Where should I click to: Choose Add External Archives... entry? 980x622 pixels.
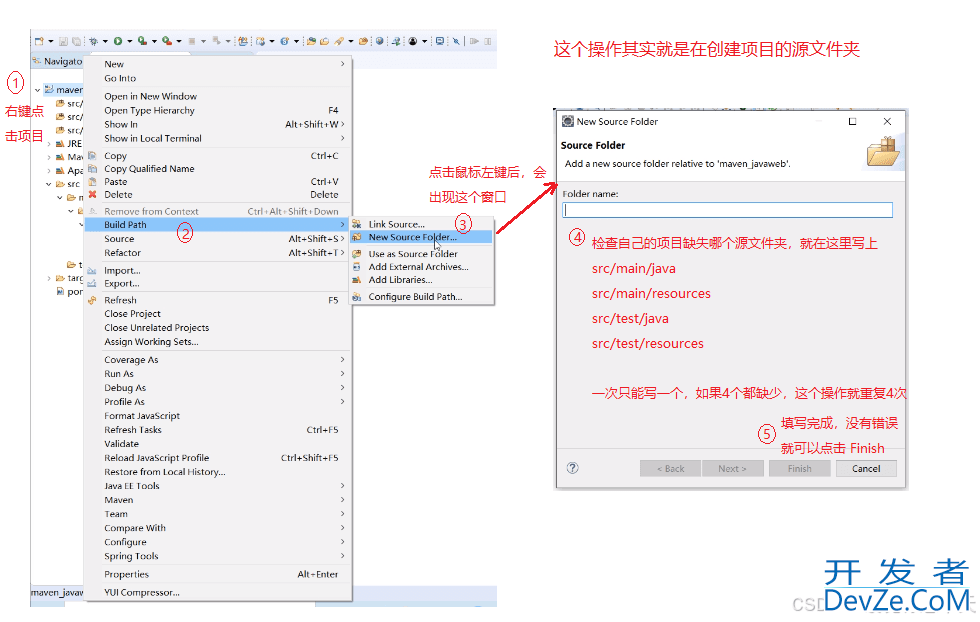pyautogui.click(x=422, y=266)
